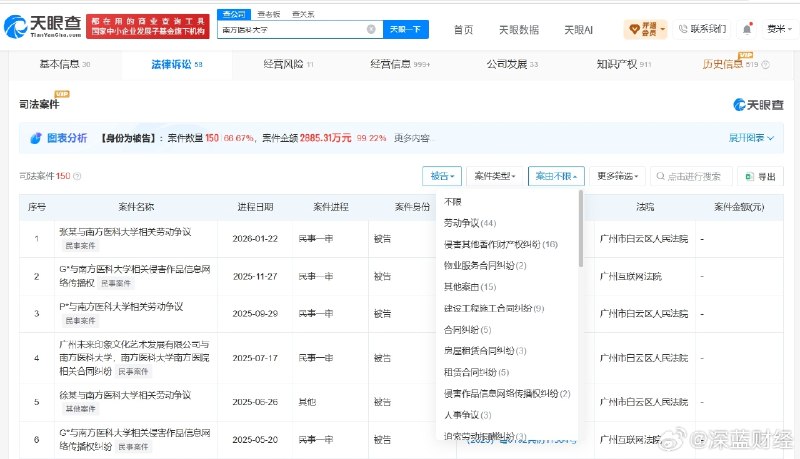
Task: Select 建设工程施工合同纠纷 (9) option
Action: coord(494,309)
